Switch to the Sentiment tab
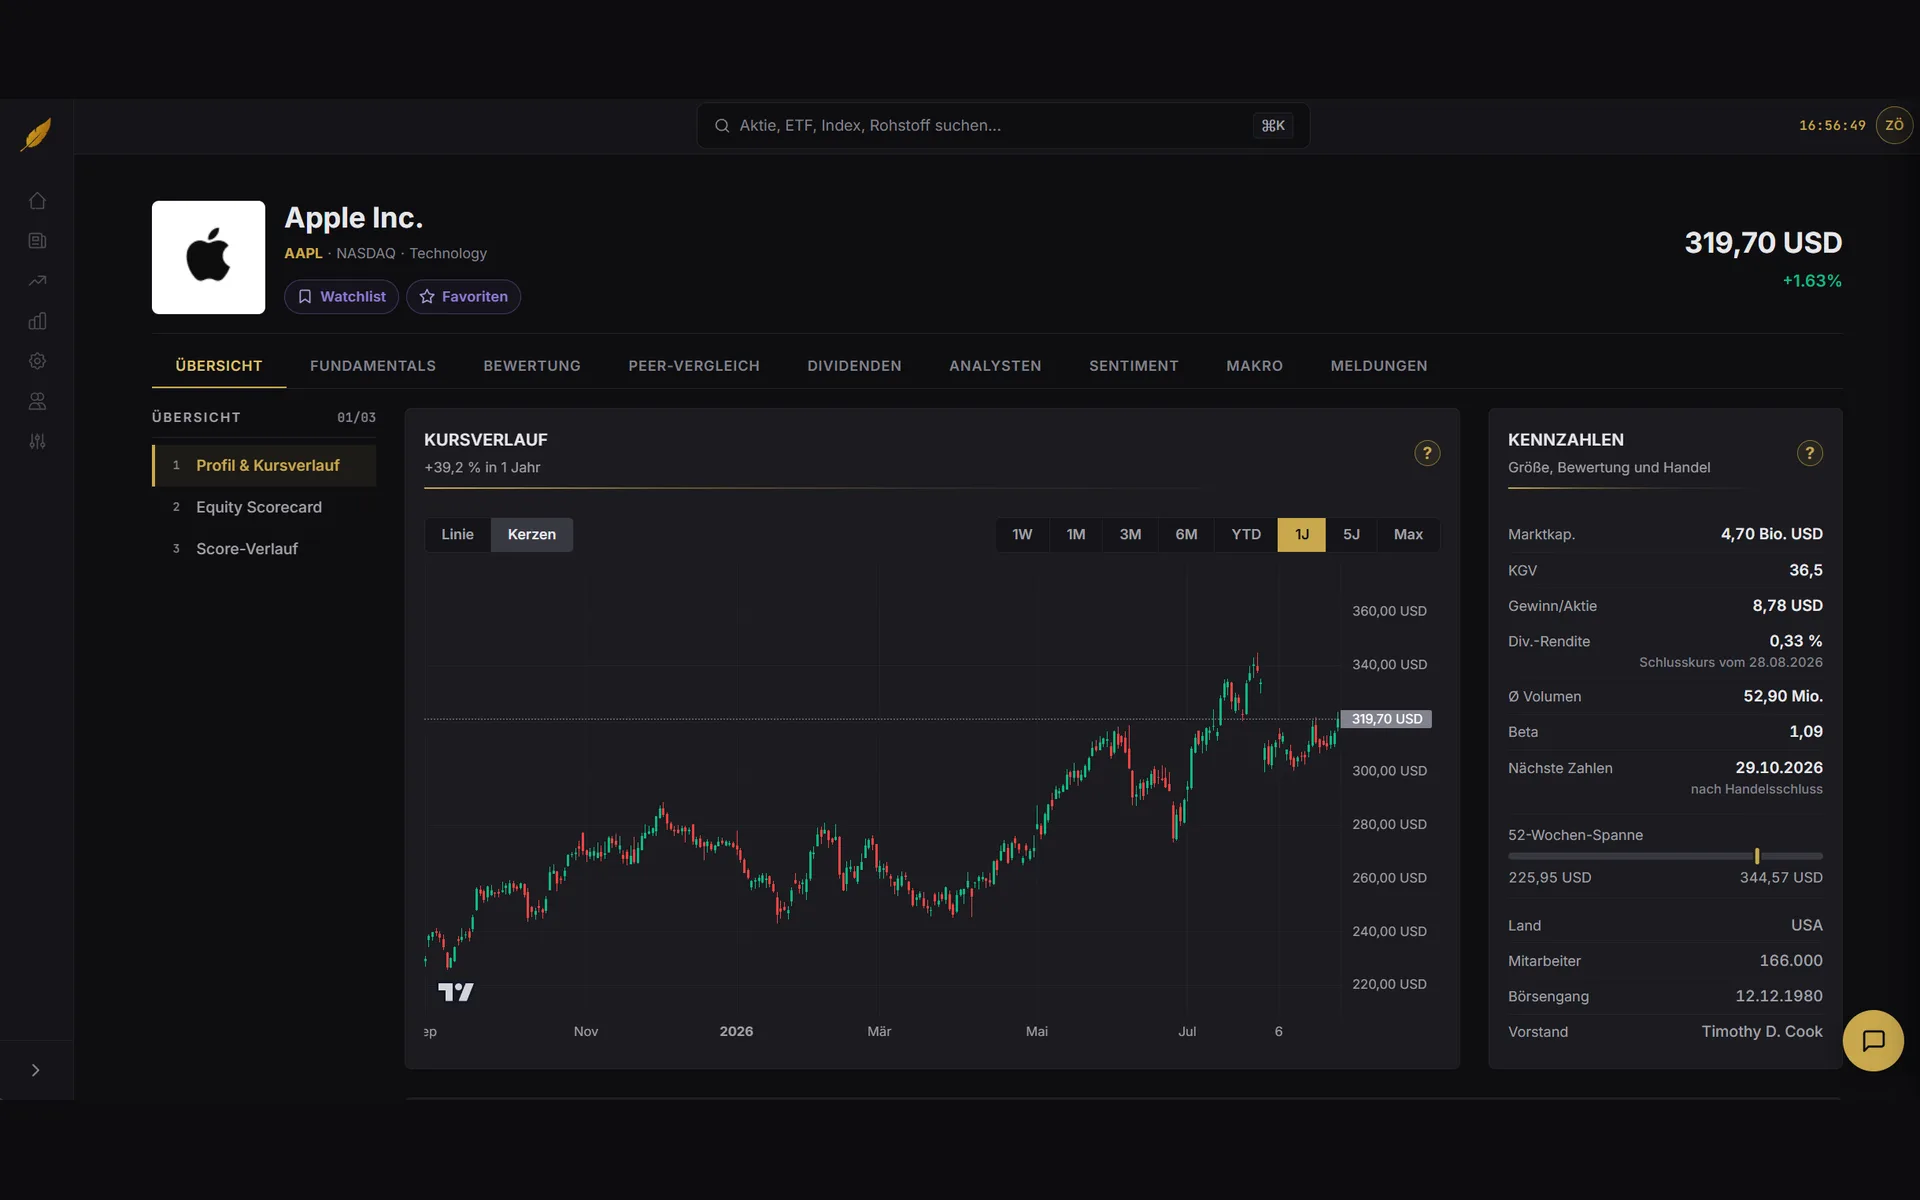Image resolution: width=1920 pixels, height=1200 pixels. pyautogui.click(x=1134, y=366)
